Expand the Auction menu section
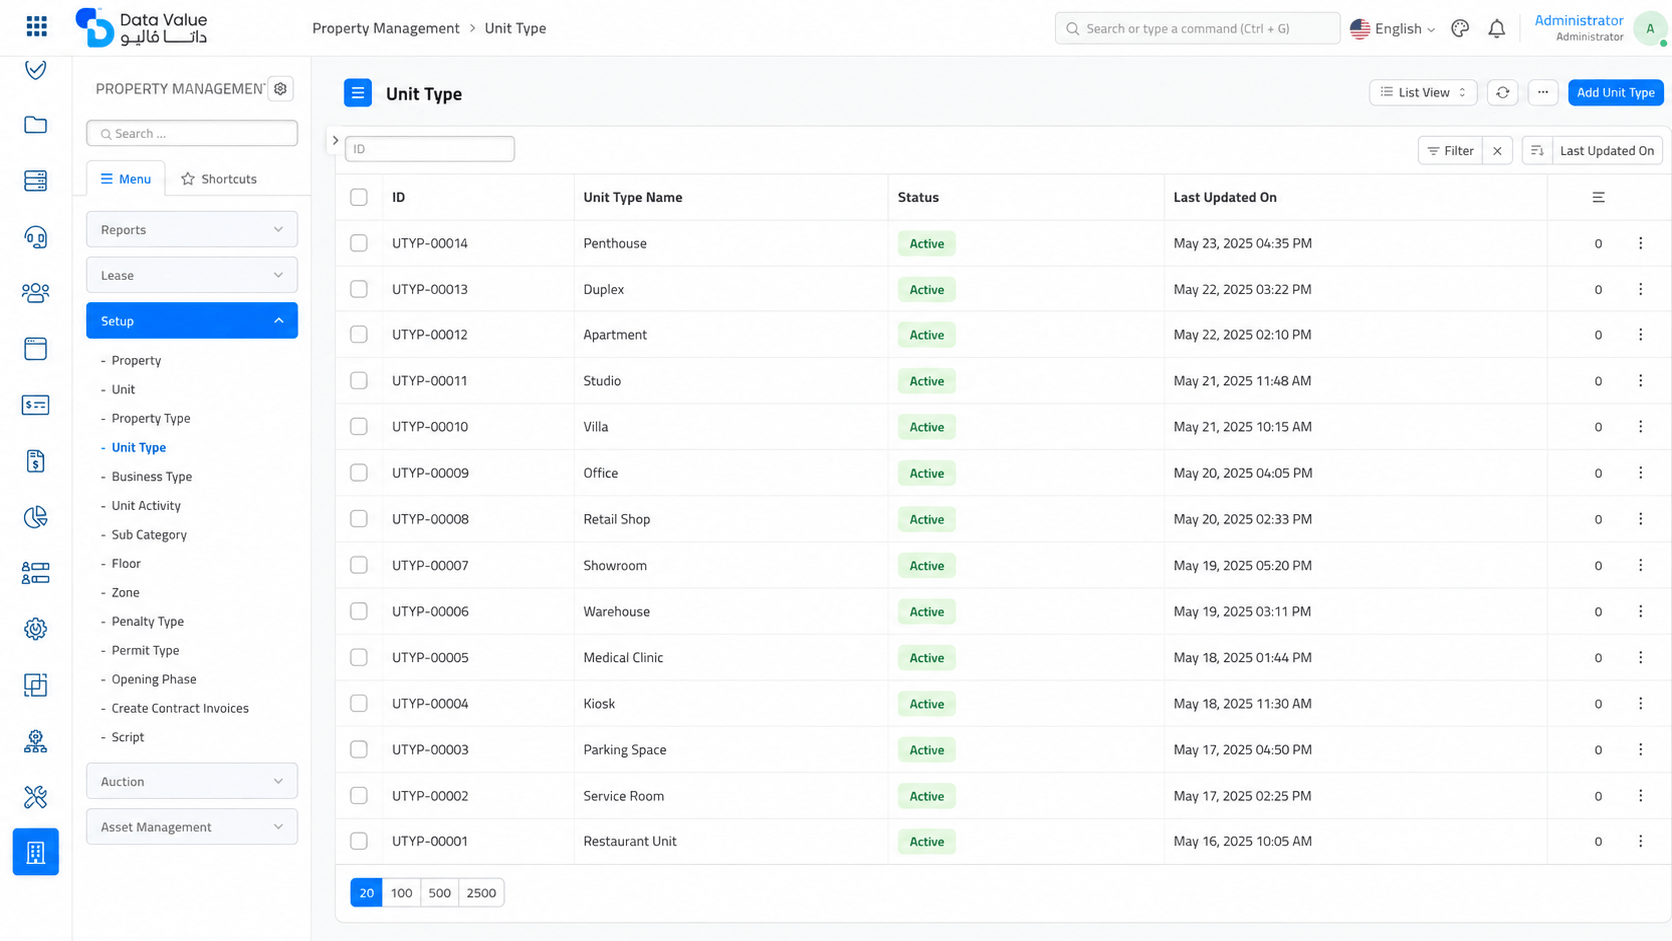Screen dimensions: 1672x941 click(x=192, y=781)
